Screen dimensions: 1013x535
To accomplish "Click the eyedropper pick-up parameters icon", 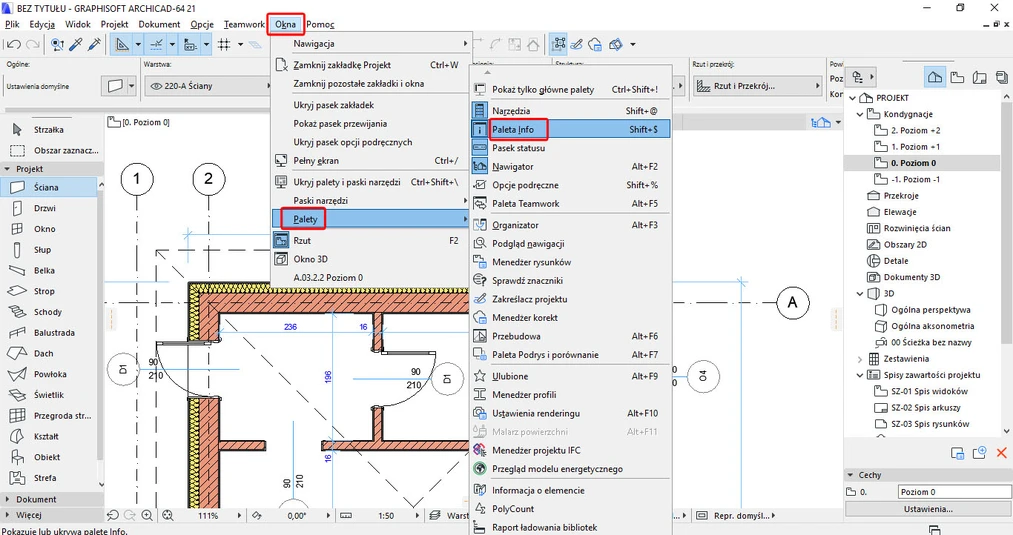I will (76, 45).
